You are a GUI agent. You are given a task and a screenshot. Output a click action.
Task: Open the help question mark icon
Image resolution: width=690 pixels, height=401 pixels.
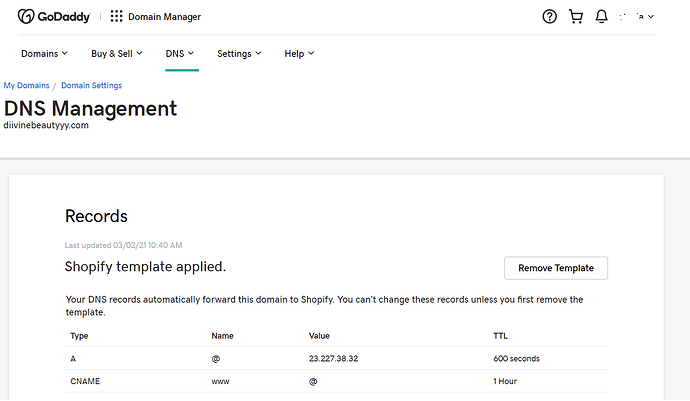point(549,16)
